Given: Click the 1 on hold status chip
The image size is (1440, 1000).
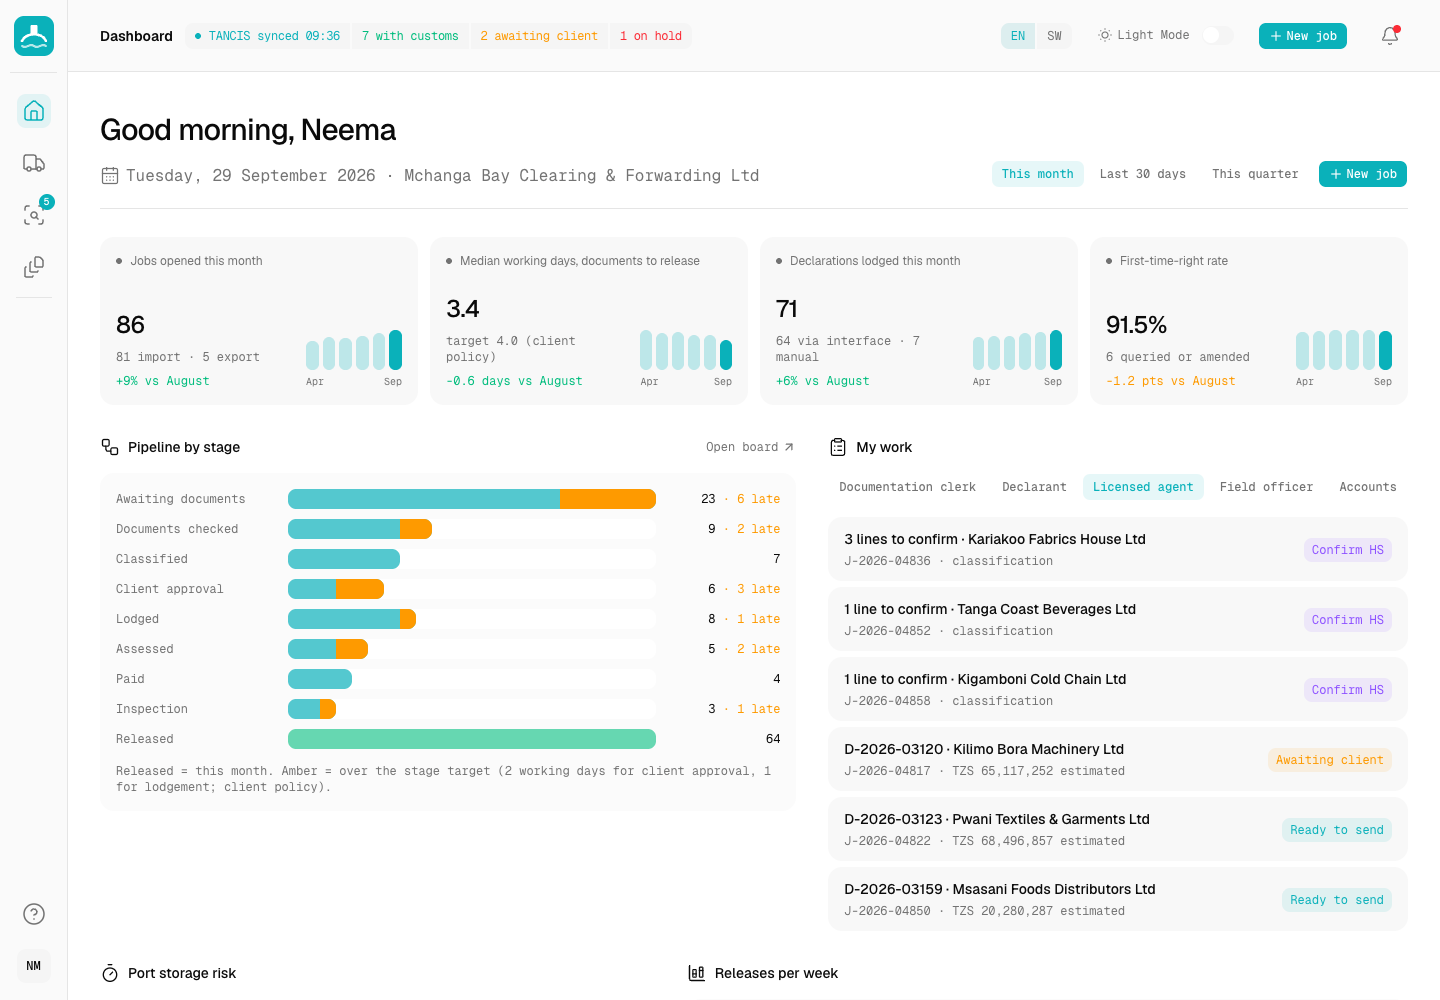Looking at the screenshot, I should point(651,36).
